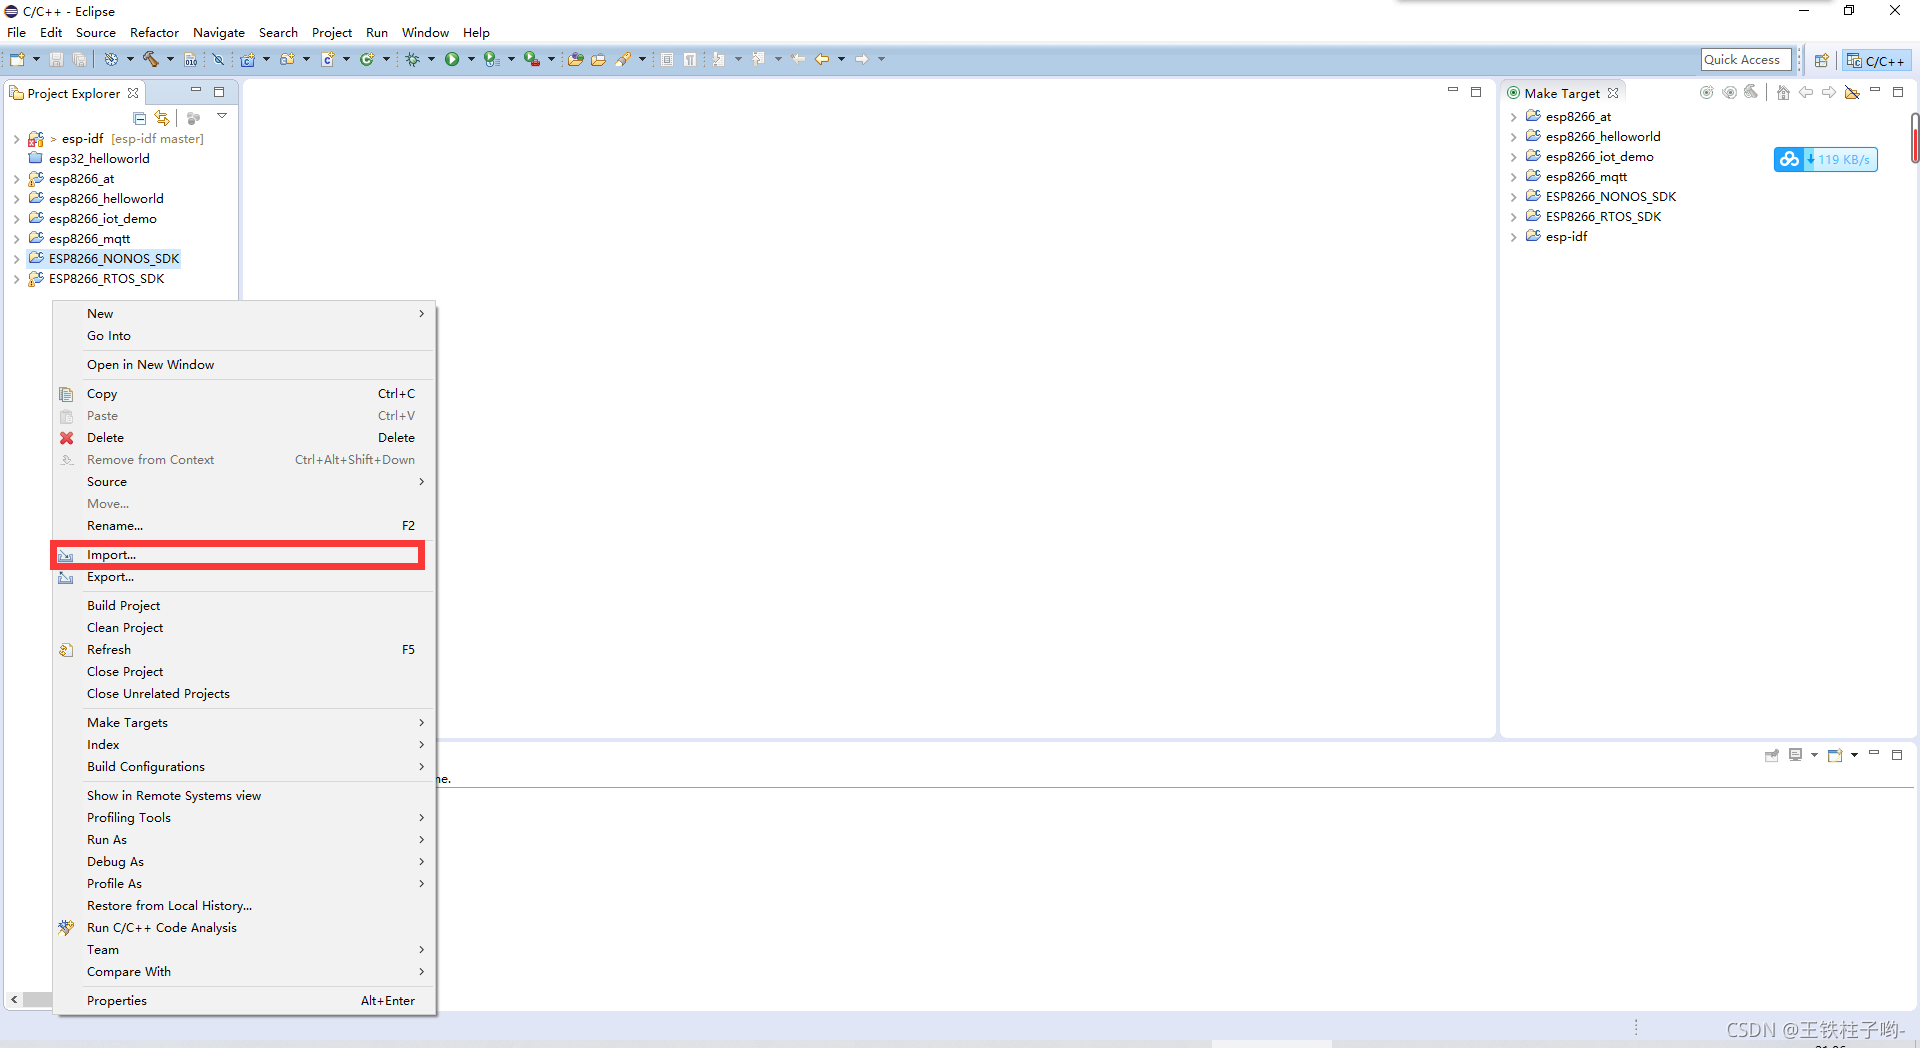The width and height of the screenshot is (1920, 1048).
Task: Choose Export... from the context menu
Action: tap(244, 577)
